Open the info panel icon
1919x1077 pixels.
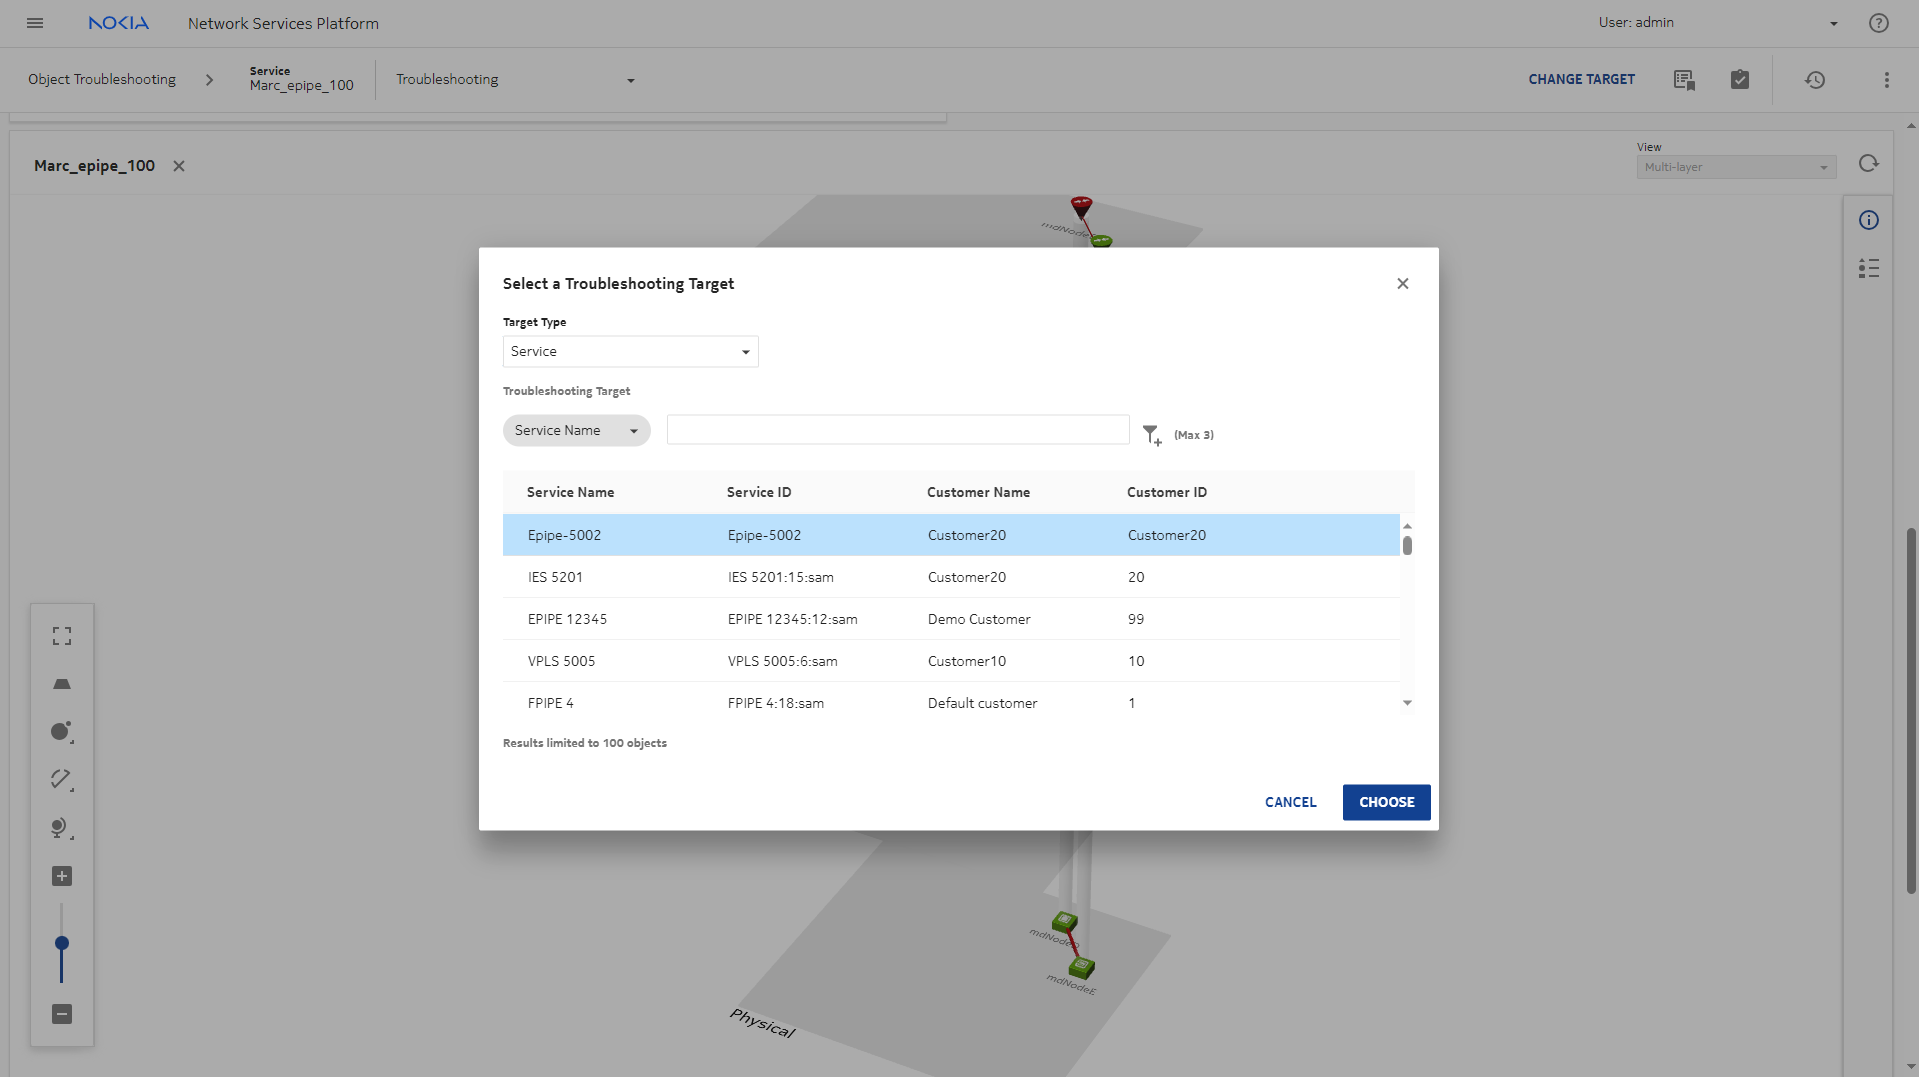[x=1868, y=221]
